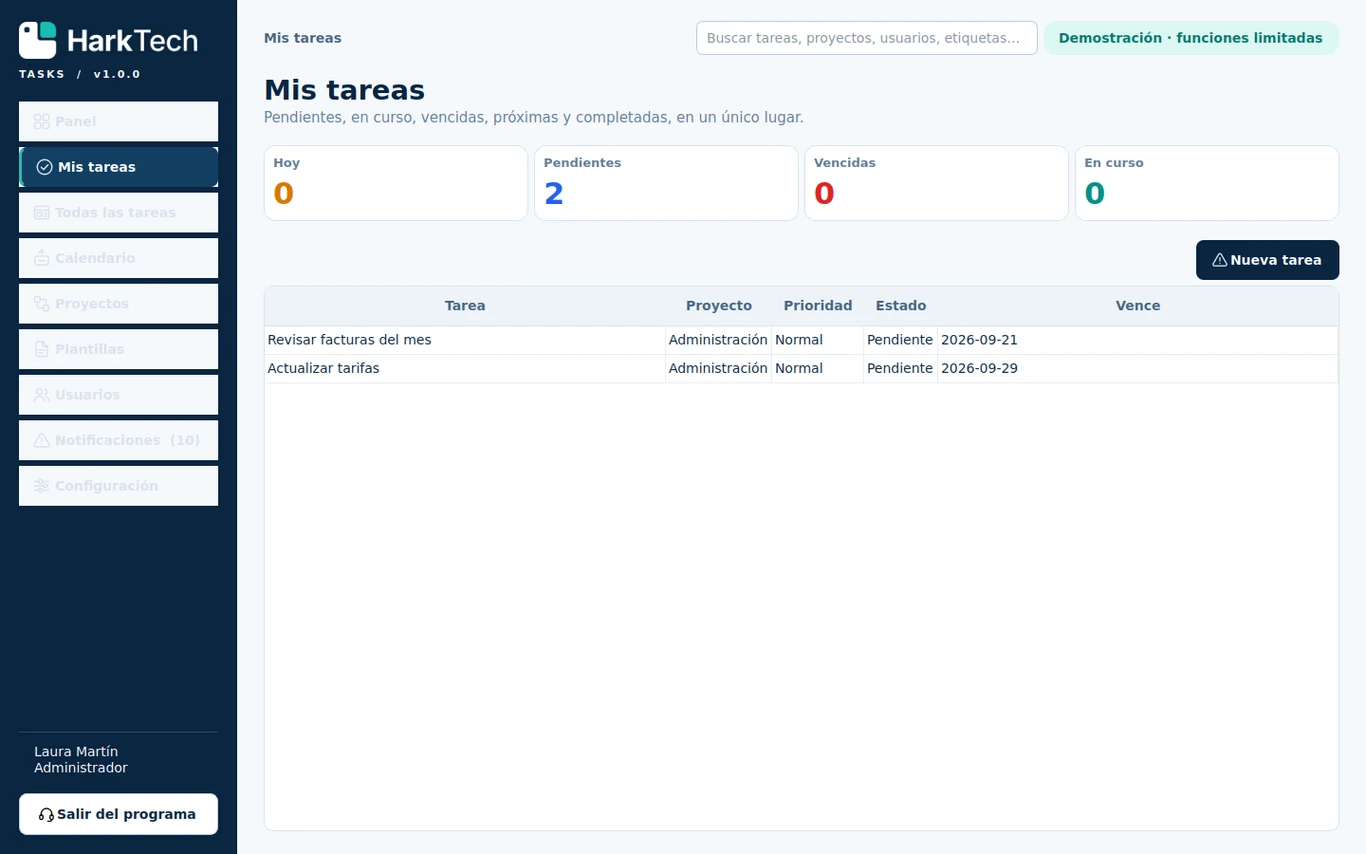This screenshot has height=854, width=1366.
Task: Click the subtitle starting with Pendientes, en curso
Action: coord(533,118)
